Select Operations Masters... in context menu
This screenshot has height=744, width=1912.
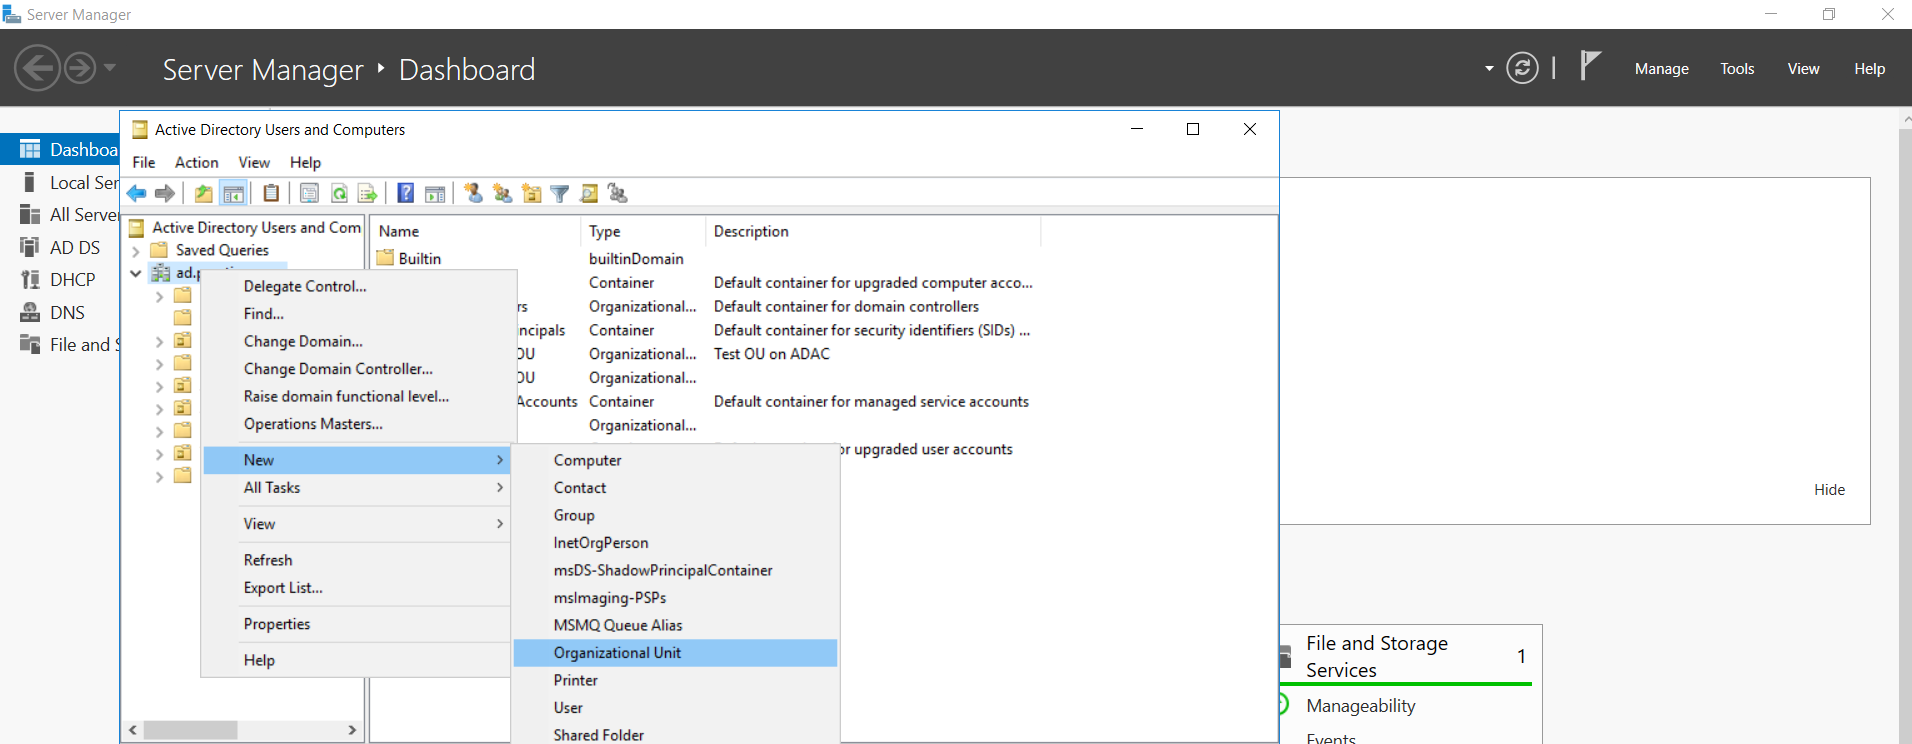click(356, 424)
